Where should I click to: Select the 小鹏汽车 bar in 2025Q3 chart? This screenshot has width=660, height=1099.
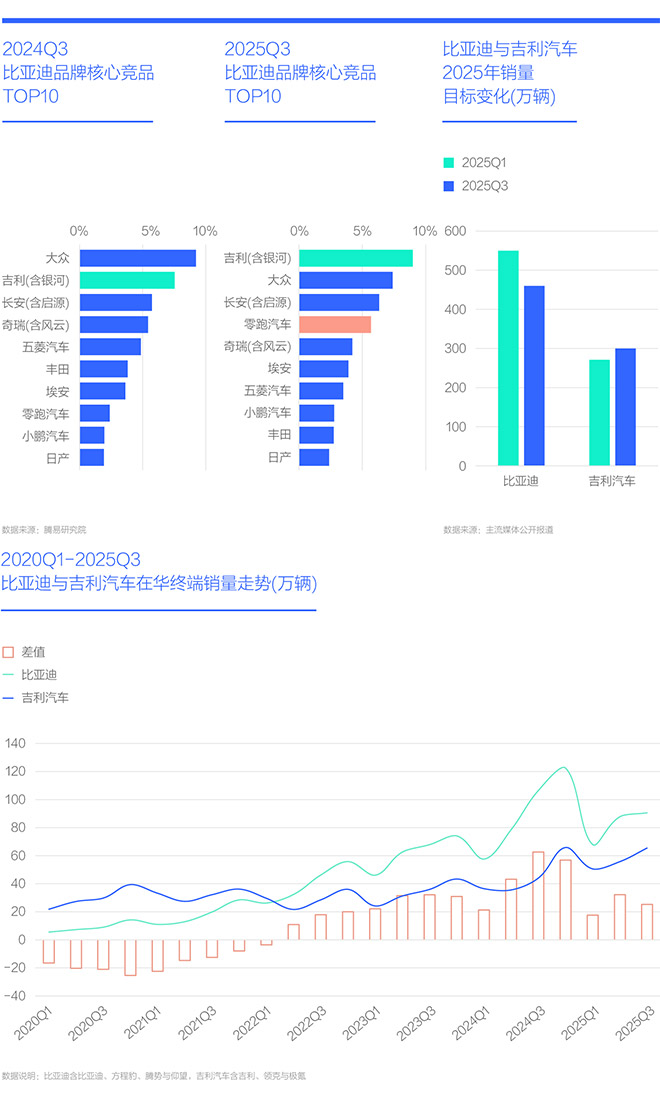tap(317, 413)
